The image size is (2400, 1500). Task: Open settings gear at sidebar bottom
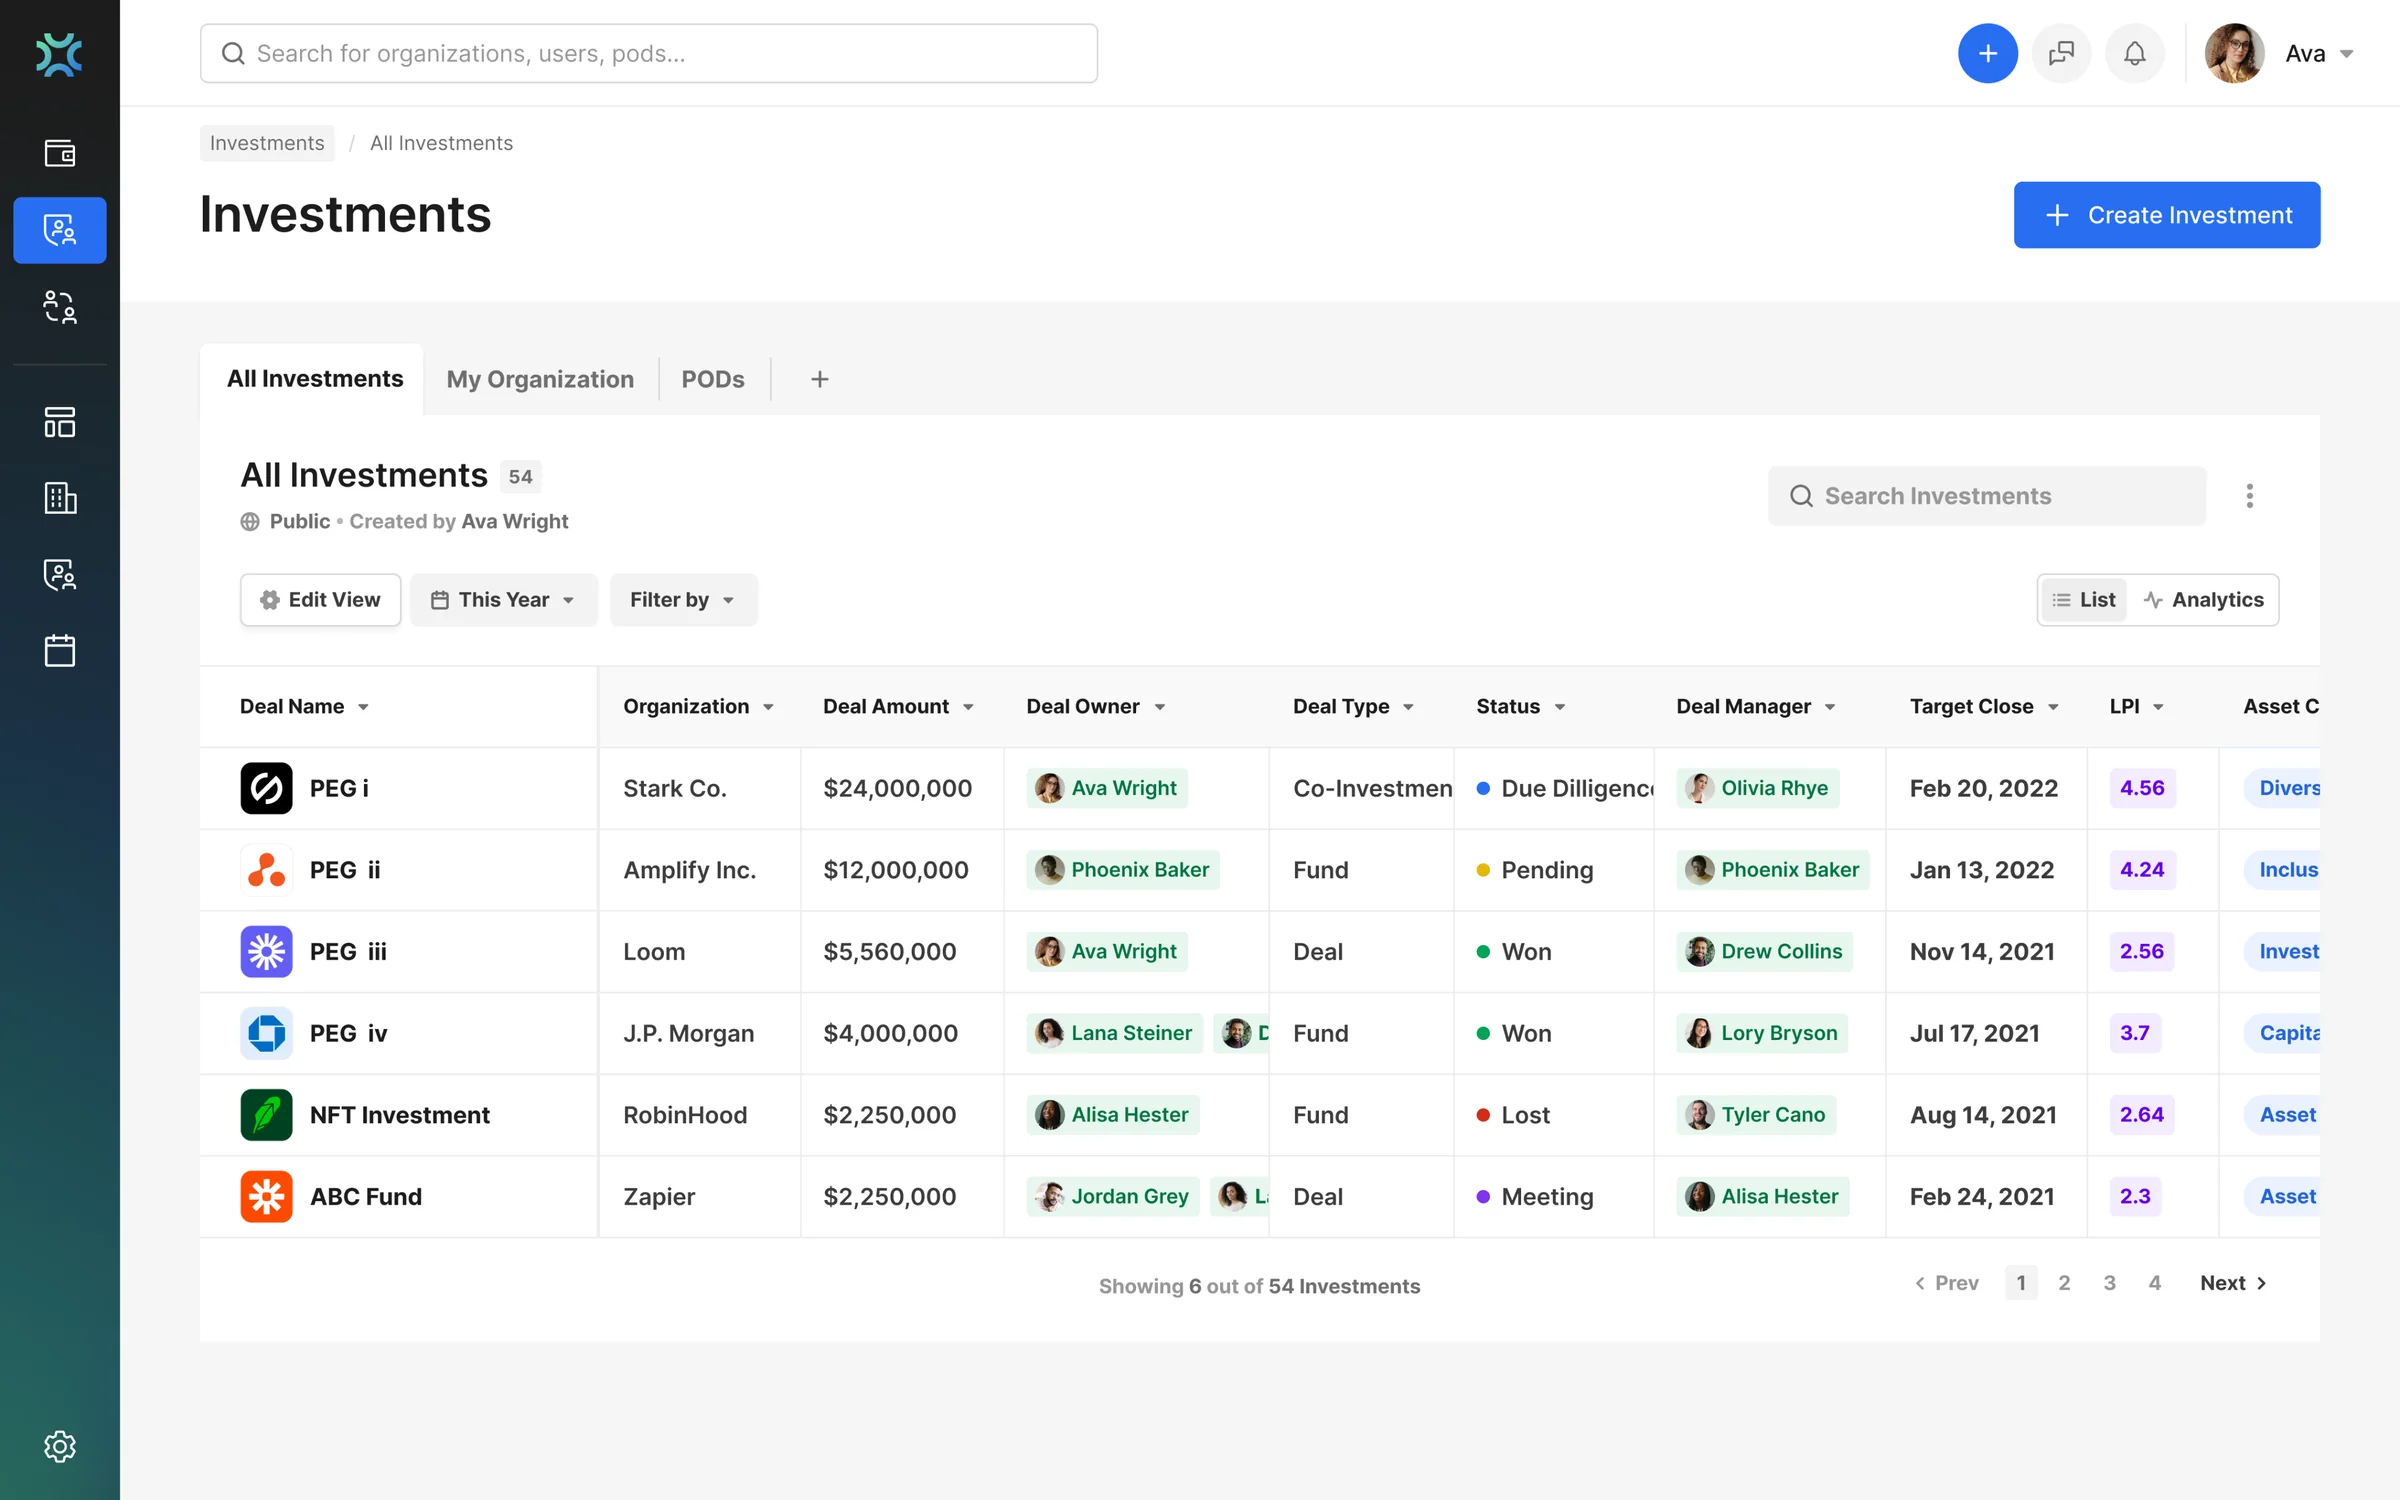[60, 1446]
